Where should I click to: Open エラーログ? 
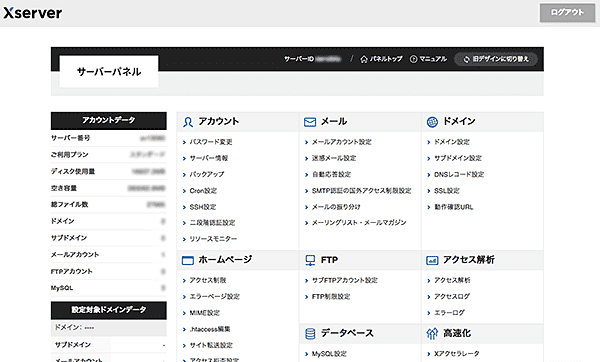tap(449, 313)
